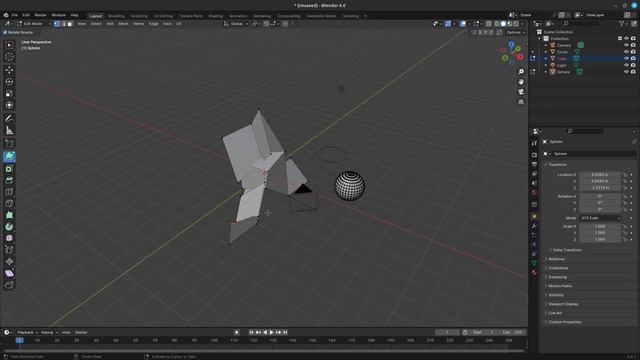Toggle the Rotate Source checkbox
The width and height of the screenshot is (640, 360).
click(x=5, y=32)
